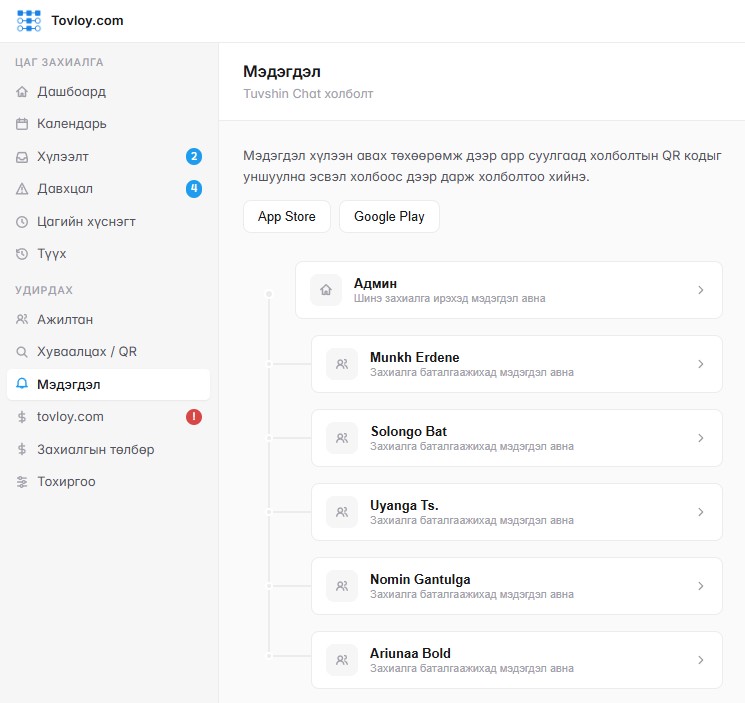Image resolution: width=745 pixels, height=703 pixels.
Task: Click 'Шинэ захиалга ирэхэд мэдэгдэл авна' text
Action: (449, 298)
